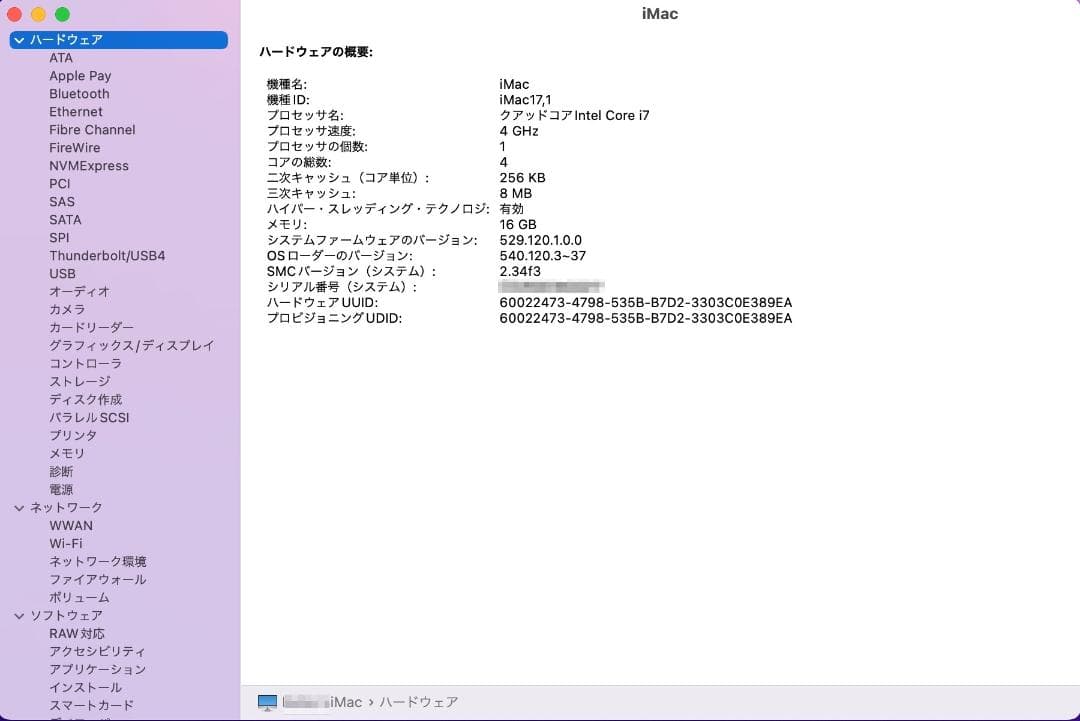Click the processor name クアッドコア Intel Core i7
This screenshot has height=721, width=1080.
574,116
